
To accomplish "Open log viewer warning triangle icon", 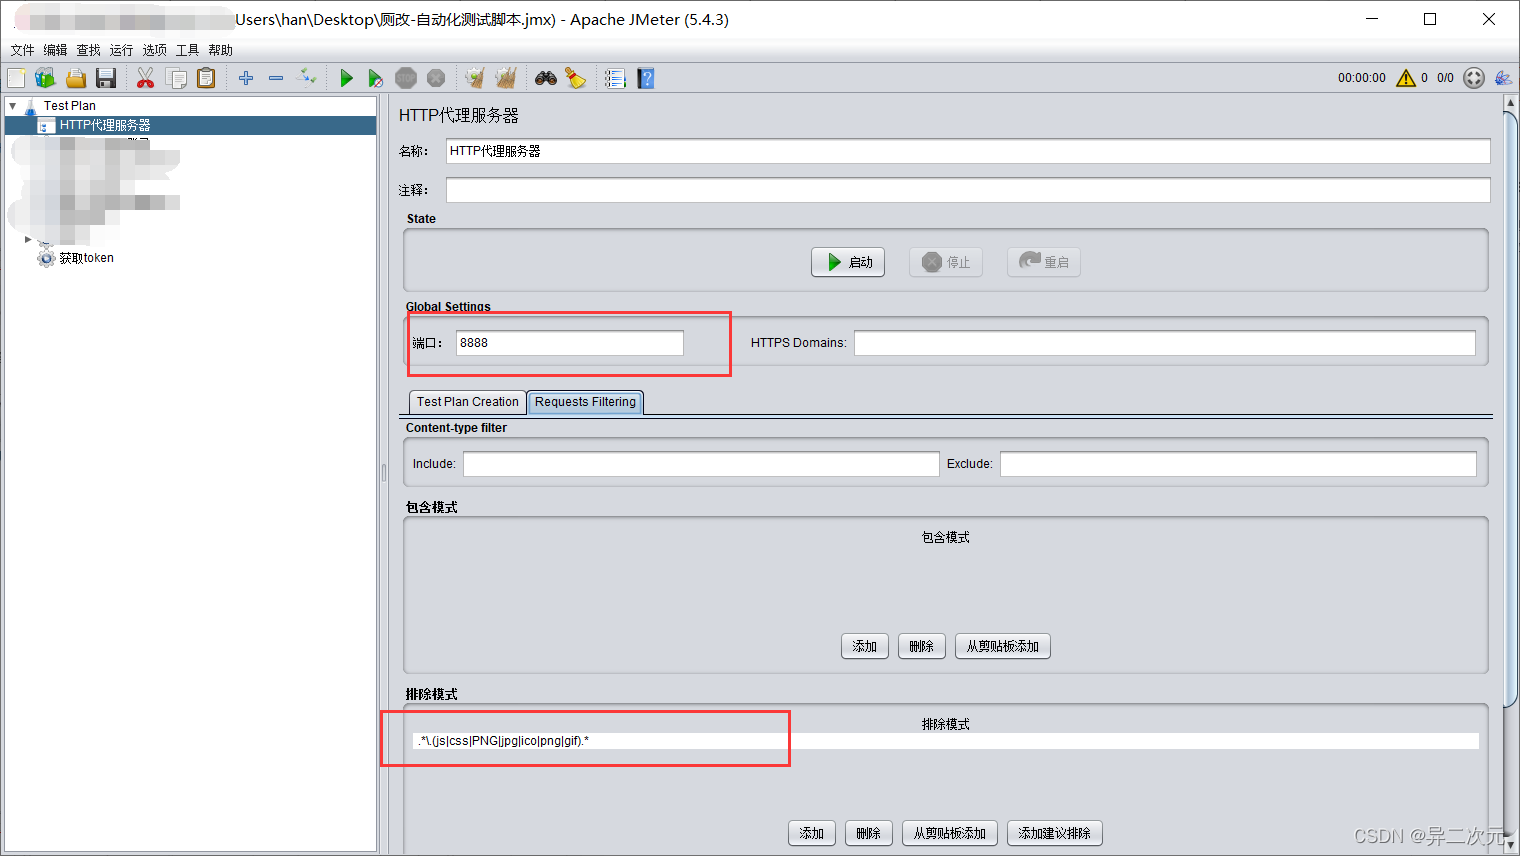I will pyautogui.click(x=1406, y=78).
